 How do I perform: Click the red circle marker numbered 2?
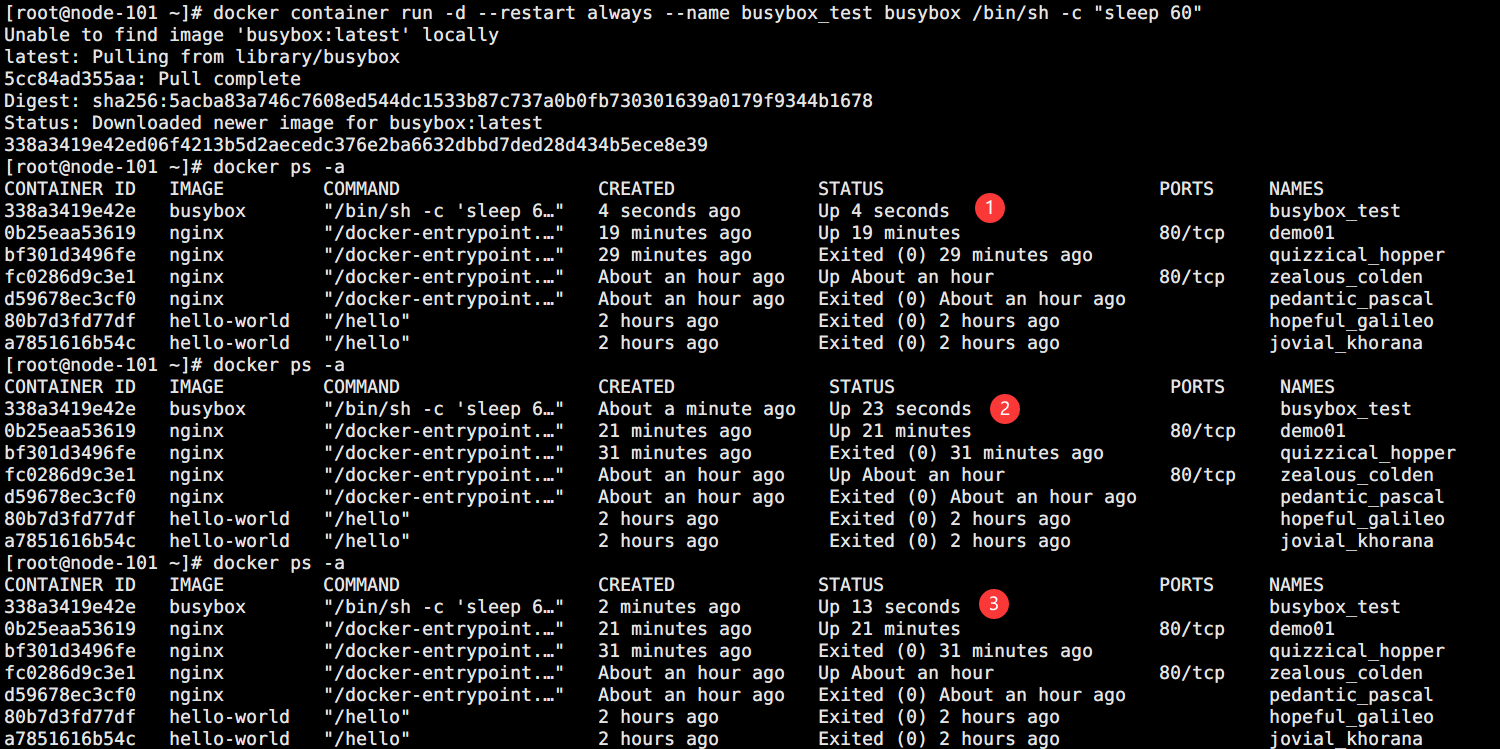point(1004,407)
